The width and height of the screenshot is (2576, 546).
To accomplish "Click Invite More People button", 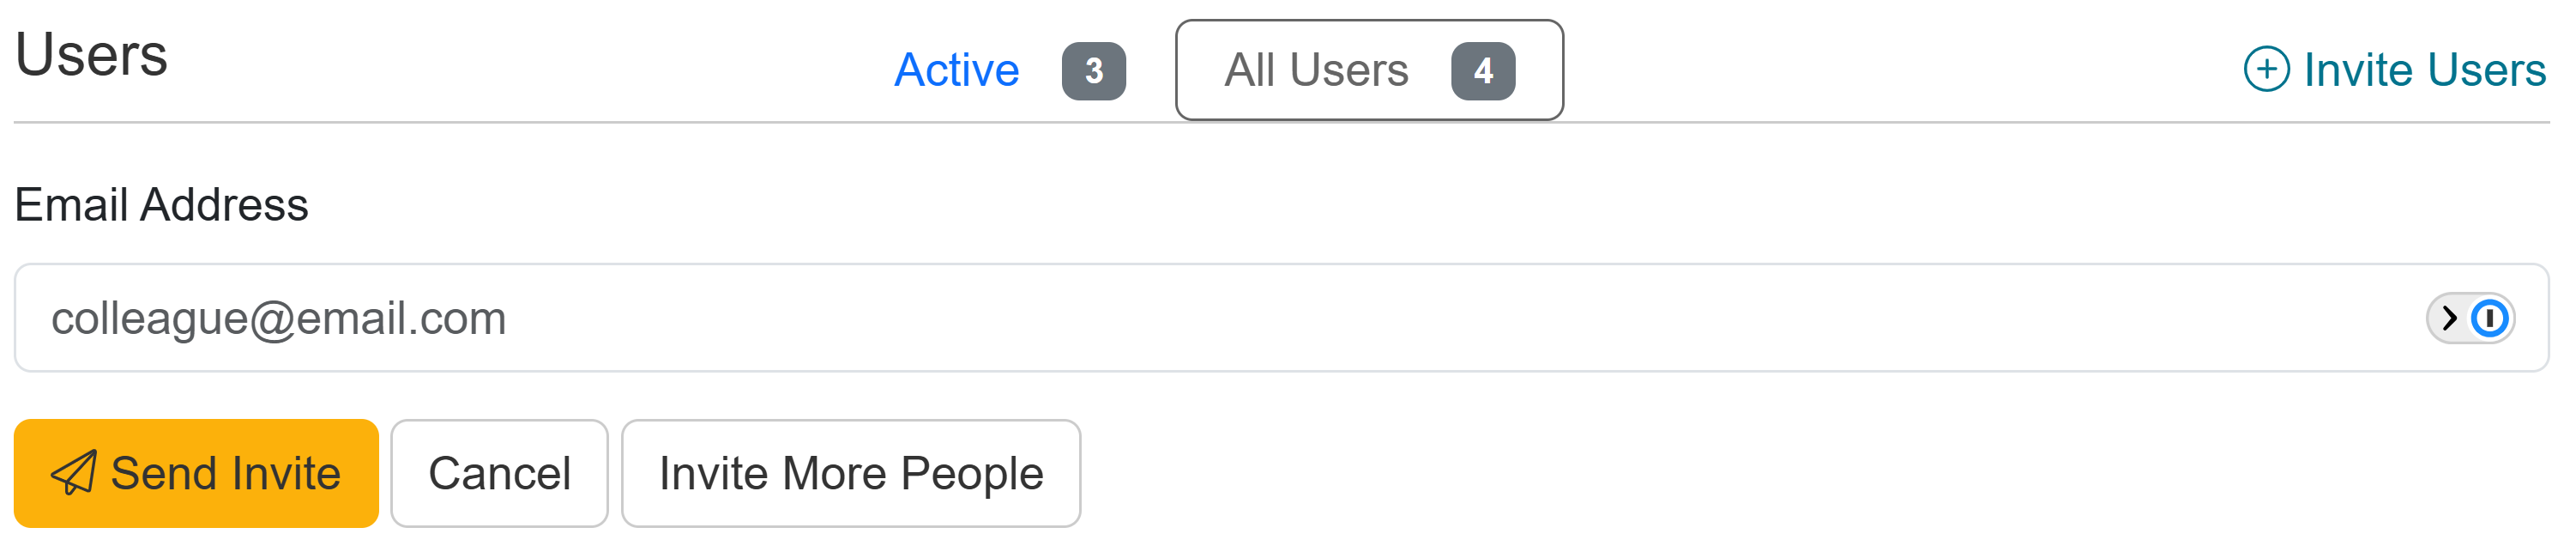I will point(850,474).
